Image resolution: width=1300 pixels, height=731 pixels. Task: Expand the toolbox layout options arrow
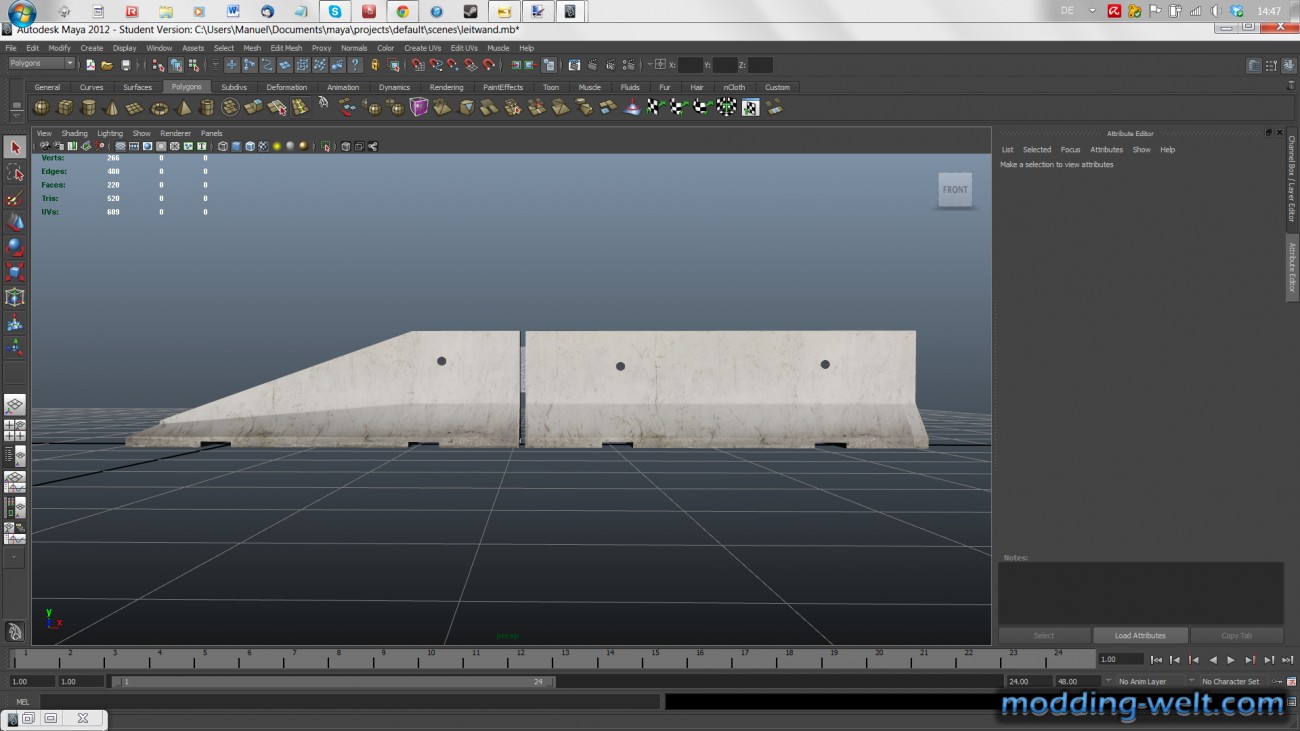click(15, 558)
